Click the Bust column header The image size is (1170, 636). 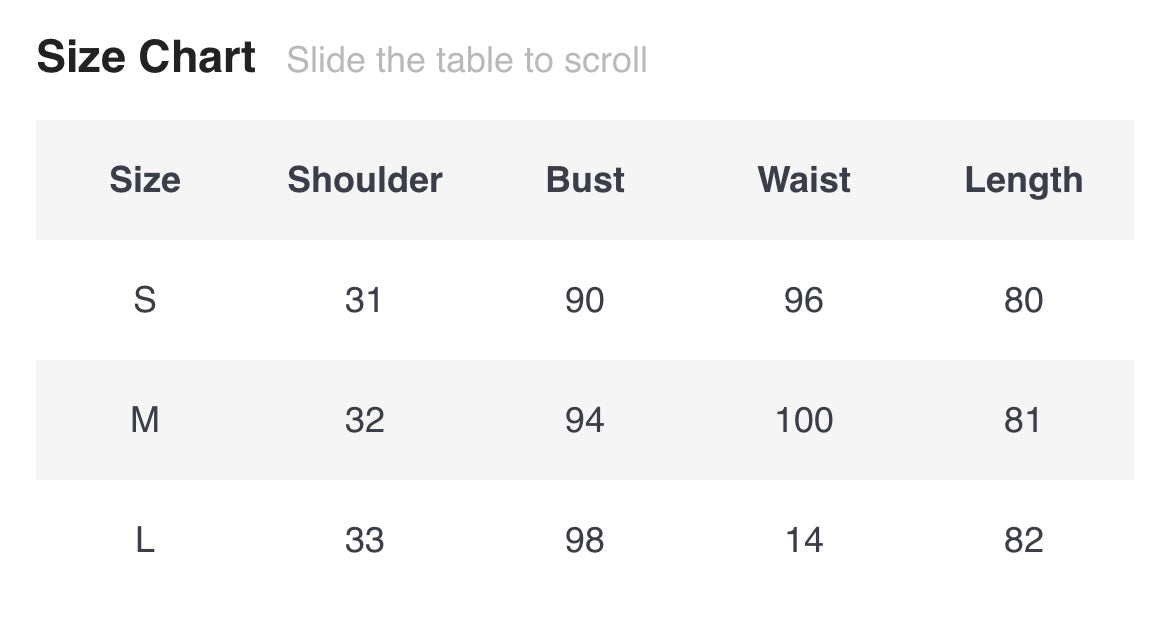pyautogui.click(x=585, y=180)
